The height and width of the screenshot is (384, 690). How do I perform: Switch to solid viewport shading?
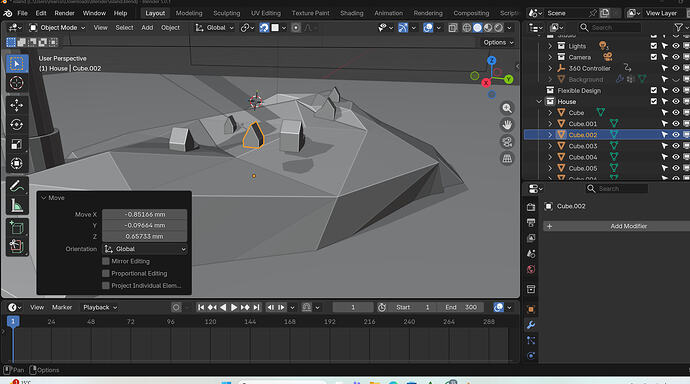click(x=477, y=28)
